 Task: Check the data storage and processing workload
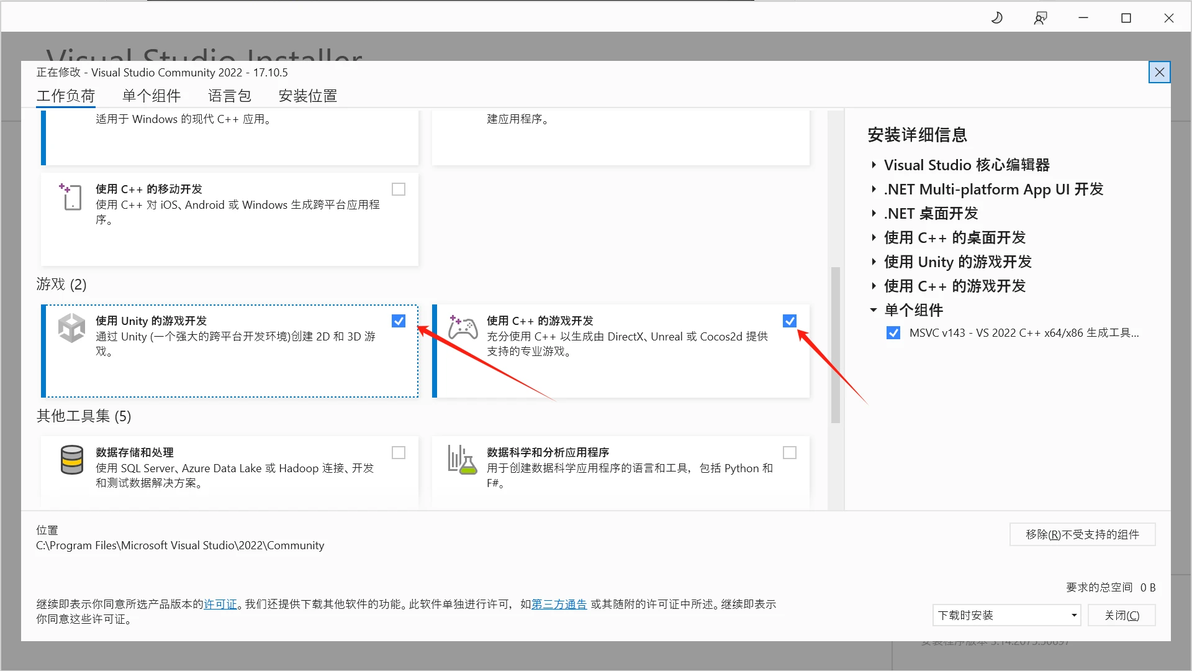[398, 453]
